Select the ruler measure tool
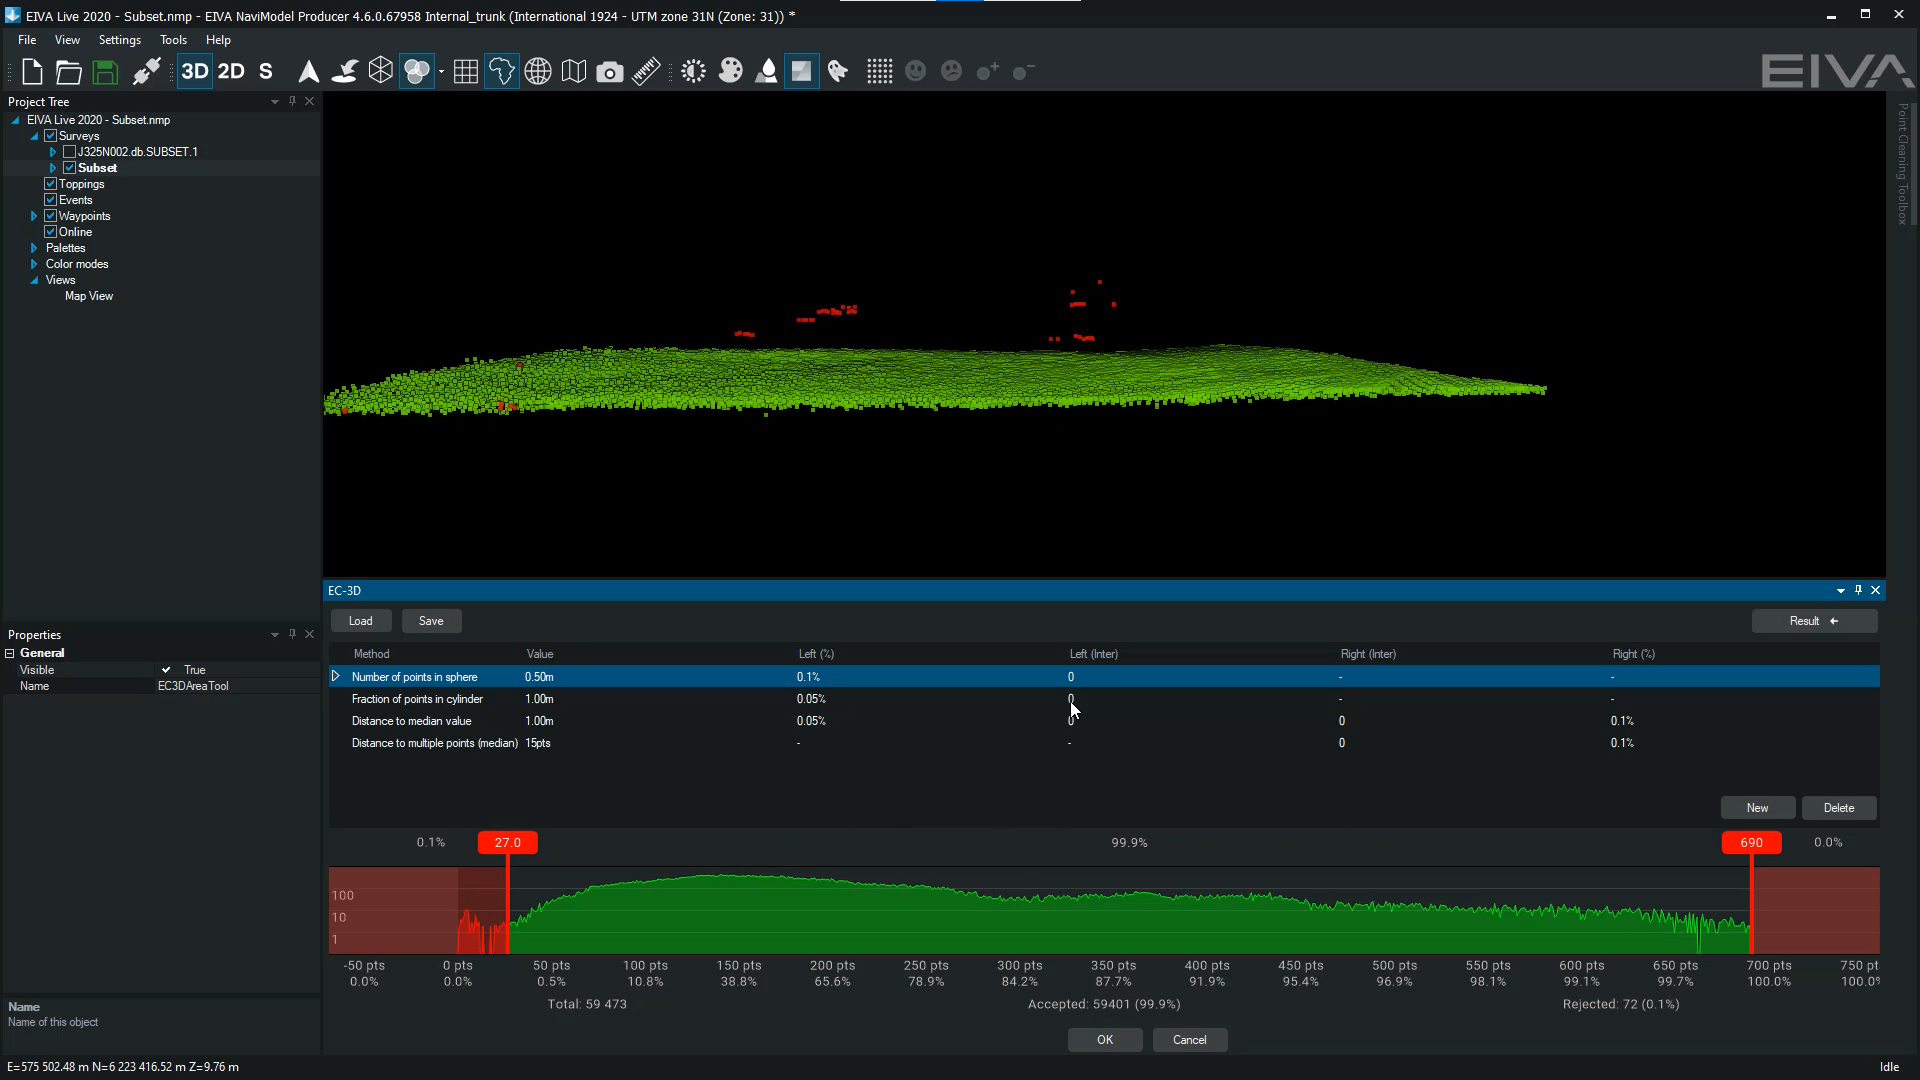Viewport: 1920px width, 1080px height. (x=646, y=72)
